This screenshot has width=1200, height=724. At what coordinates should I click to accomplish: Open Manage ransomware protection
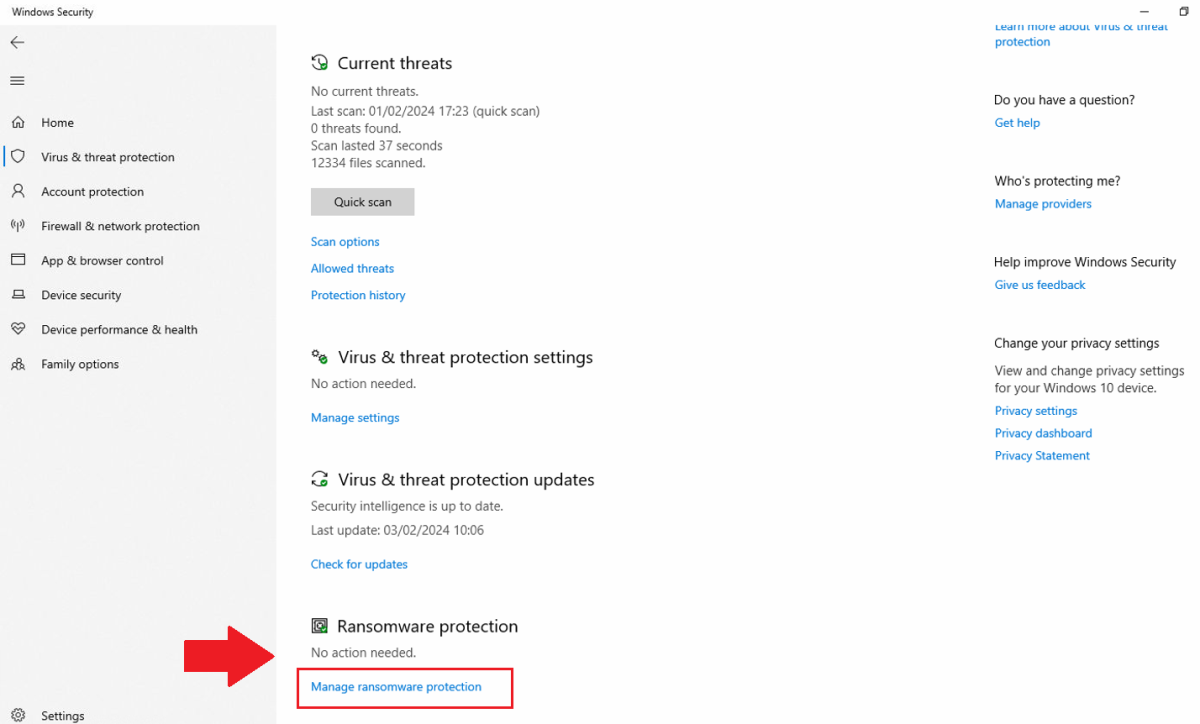tap(394, 687)
